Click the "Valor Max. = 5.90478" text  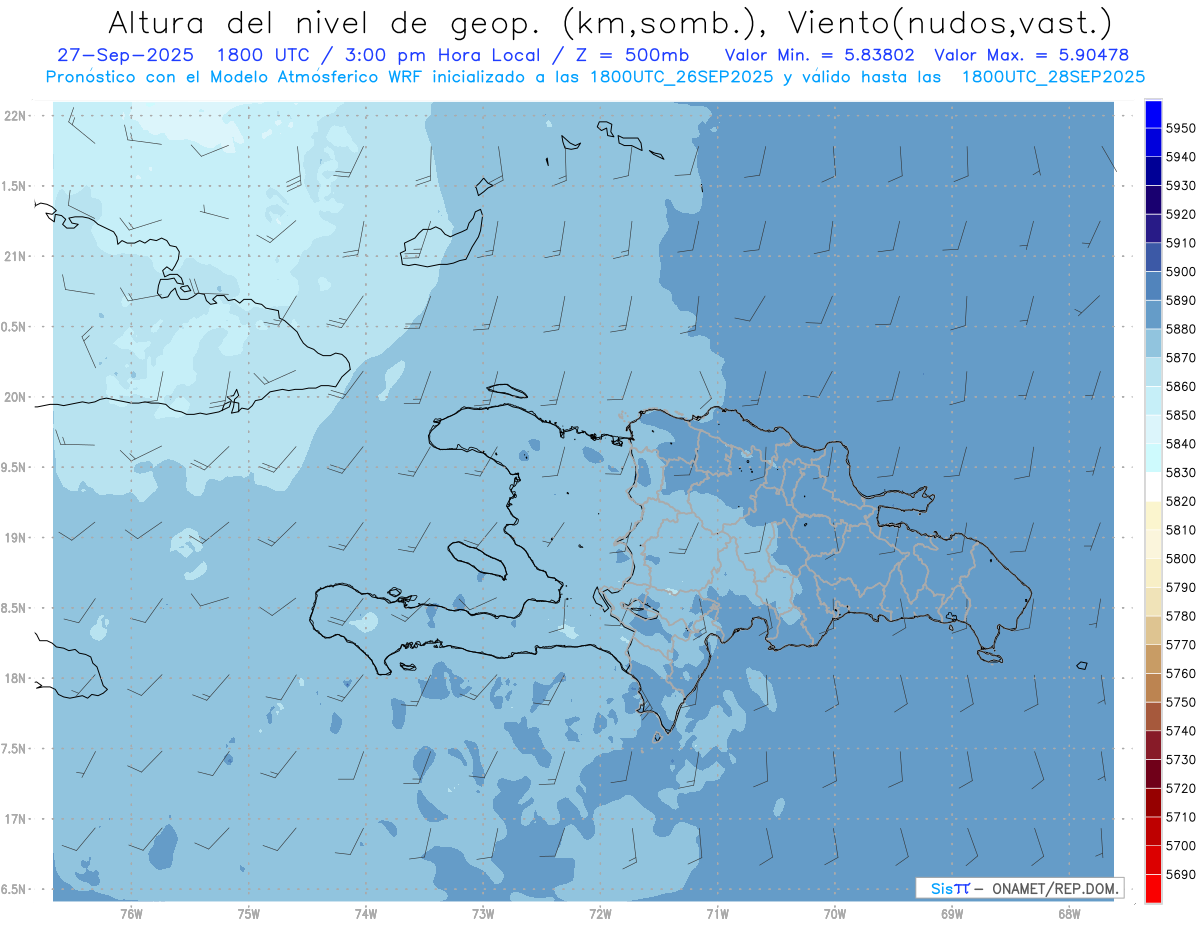(1032, 55)
